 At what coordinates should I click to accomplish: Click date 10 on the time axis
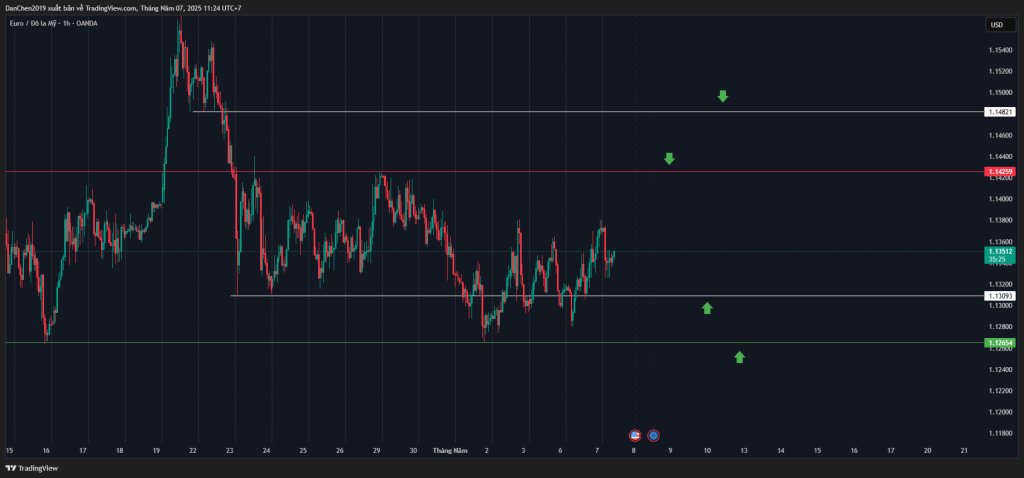point(707,451)
